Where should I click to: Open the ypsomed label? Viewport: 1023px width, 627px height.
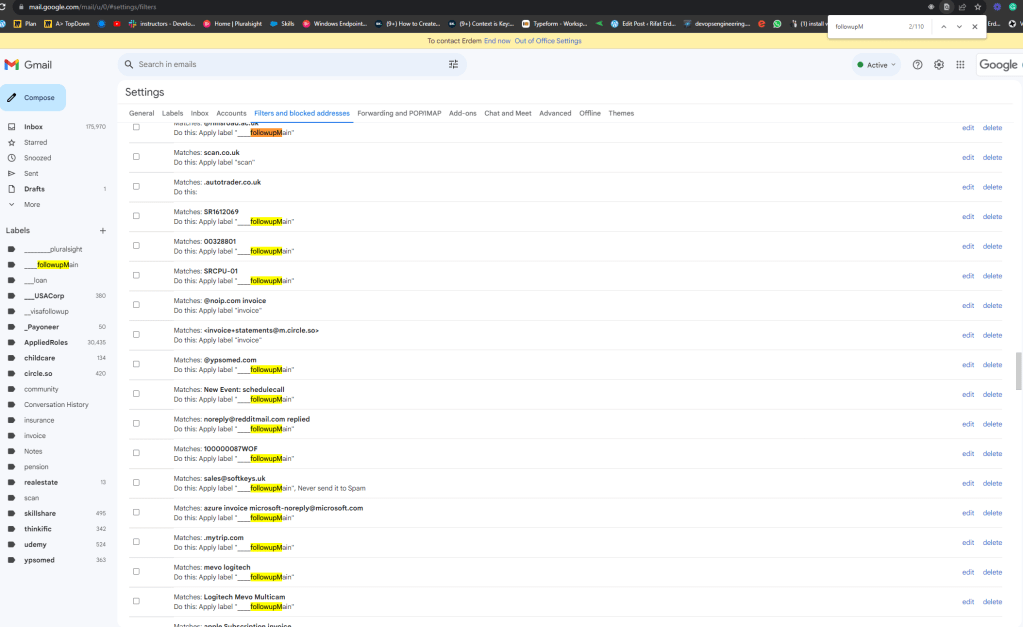[x=39, y=560]
